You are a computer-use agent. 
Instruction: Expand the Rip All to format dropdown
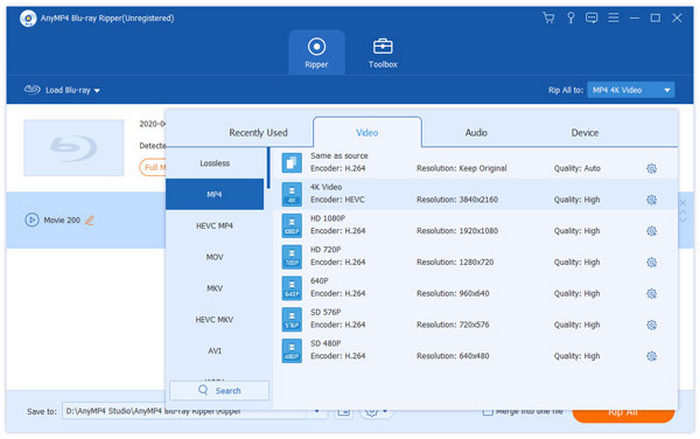tap(667, 90)
